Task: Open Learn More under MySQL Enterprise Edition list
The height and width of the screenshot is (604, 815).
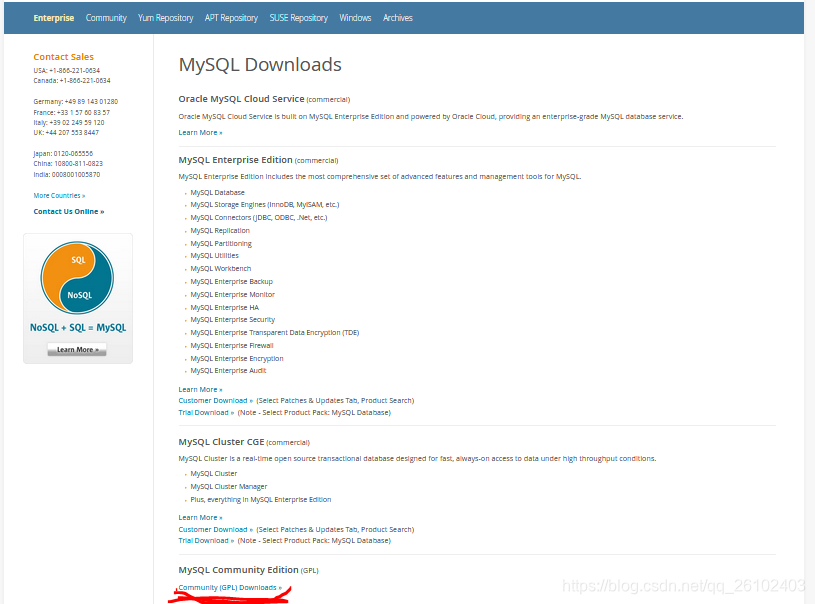Action: 200,389
